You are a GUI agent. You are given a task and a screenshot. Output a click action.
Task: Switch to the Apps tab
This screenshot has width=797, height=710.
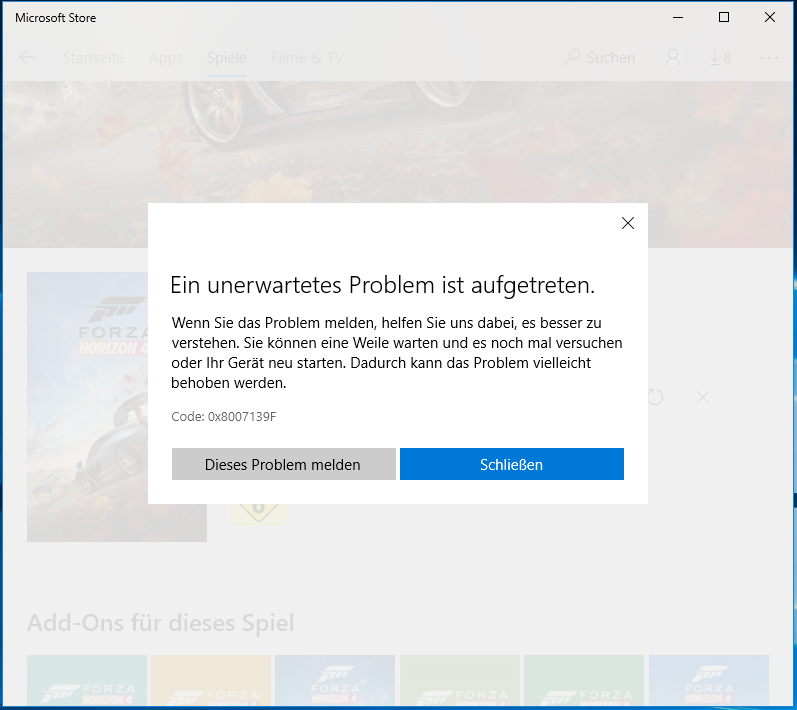coord(166,57)
